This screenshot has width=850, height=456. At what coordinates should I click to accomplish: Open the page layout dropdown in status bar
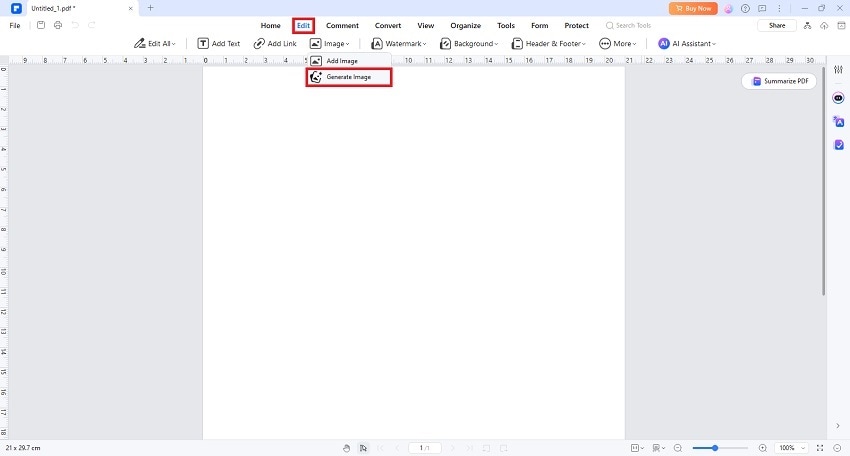(637, 448)
